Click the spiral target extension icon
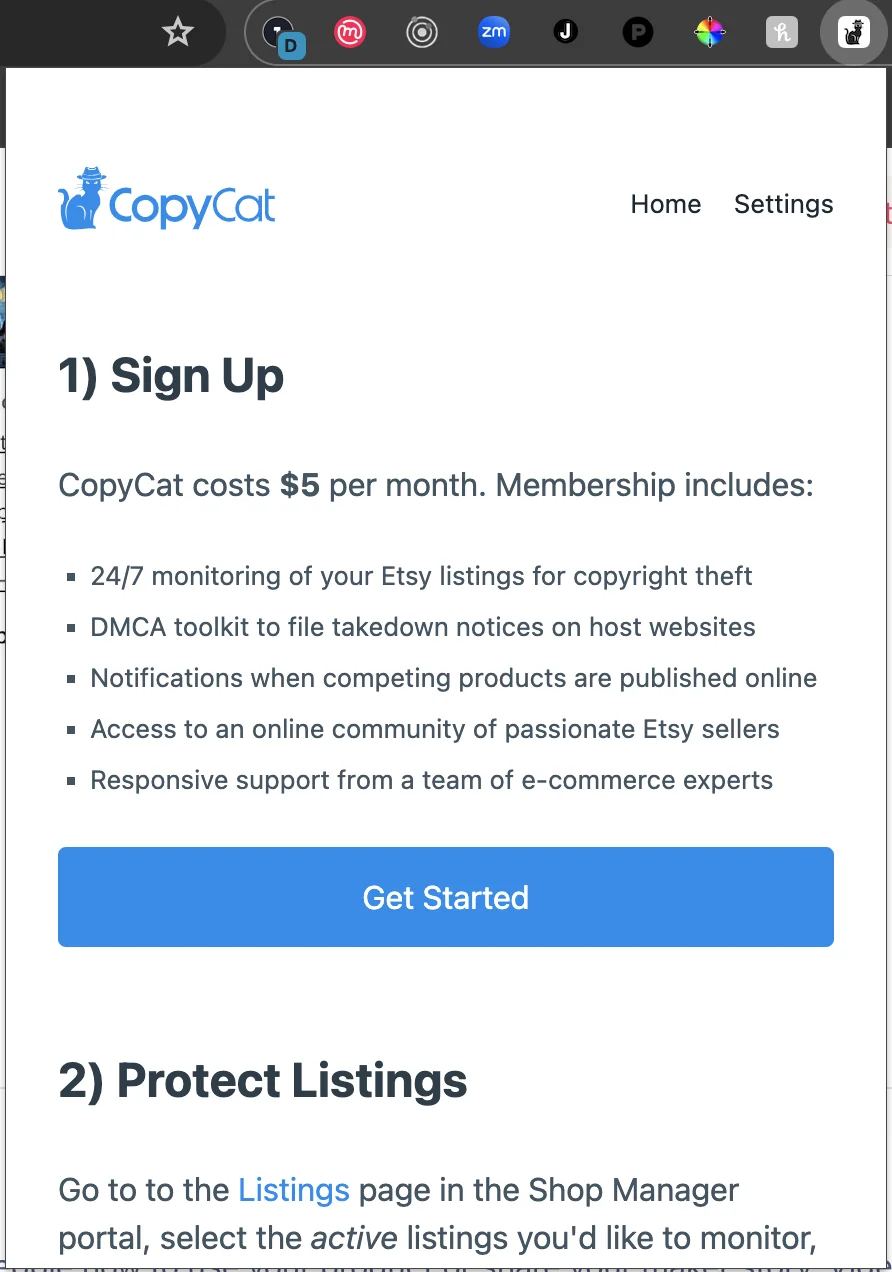892x1272 pixels. 422,32
